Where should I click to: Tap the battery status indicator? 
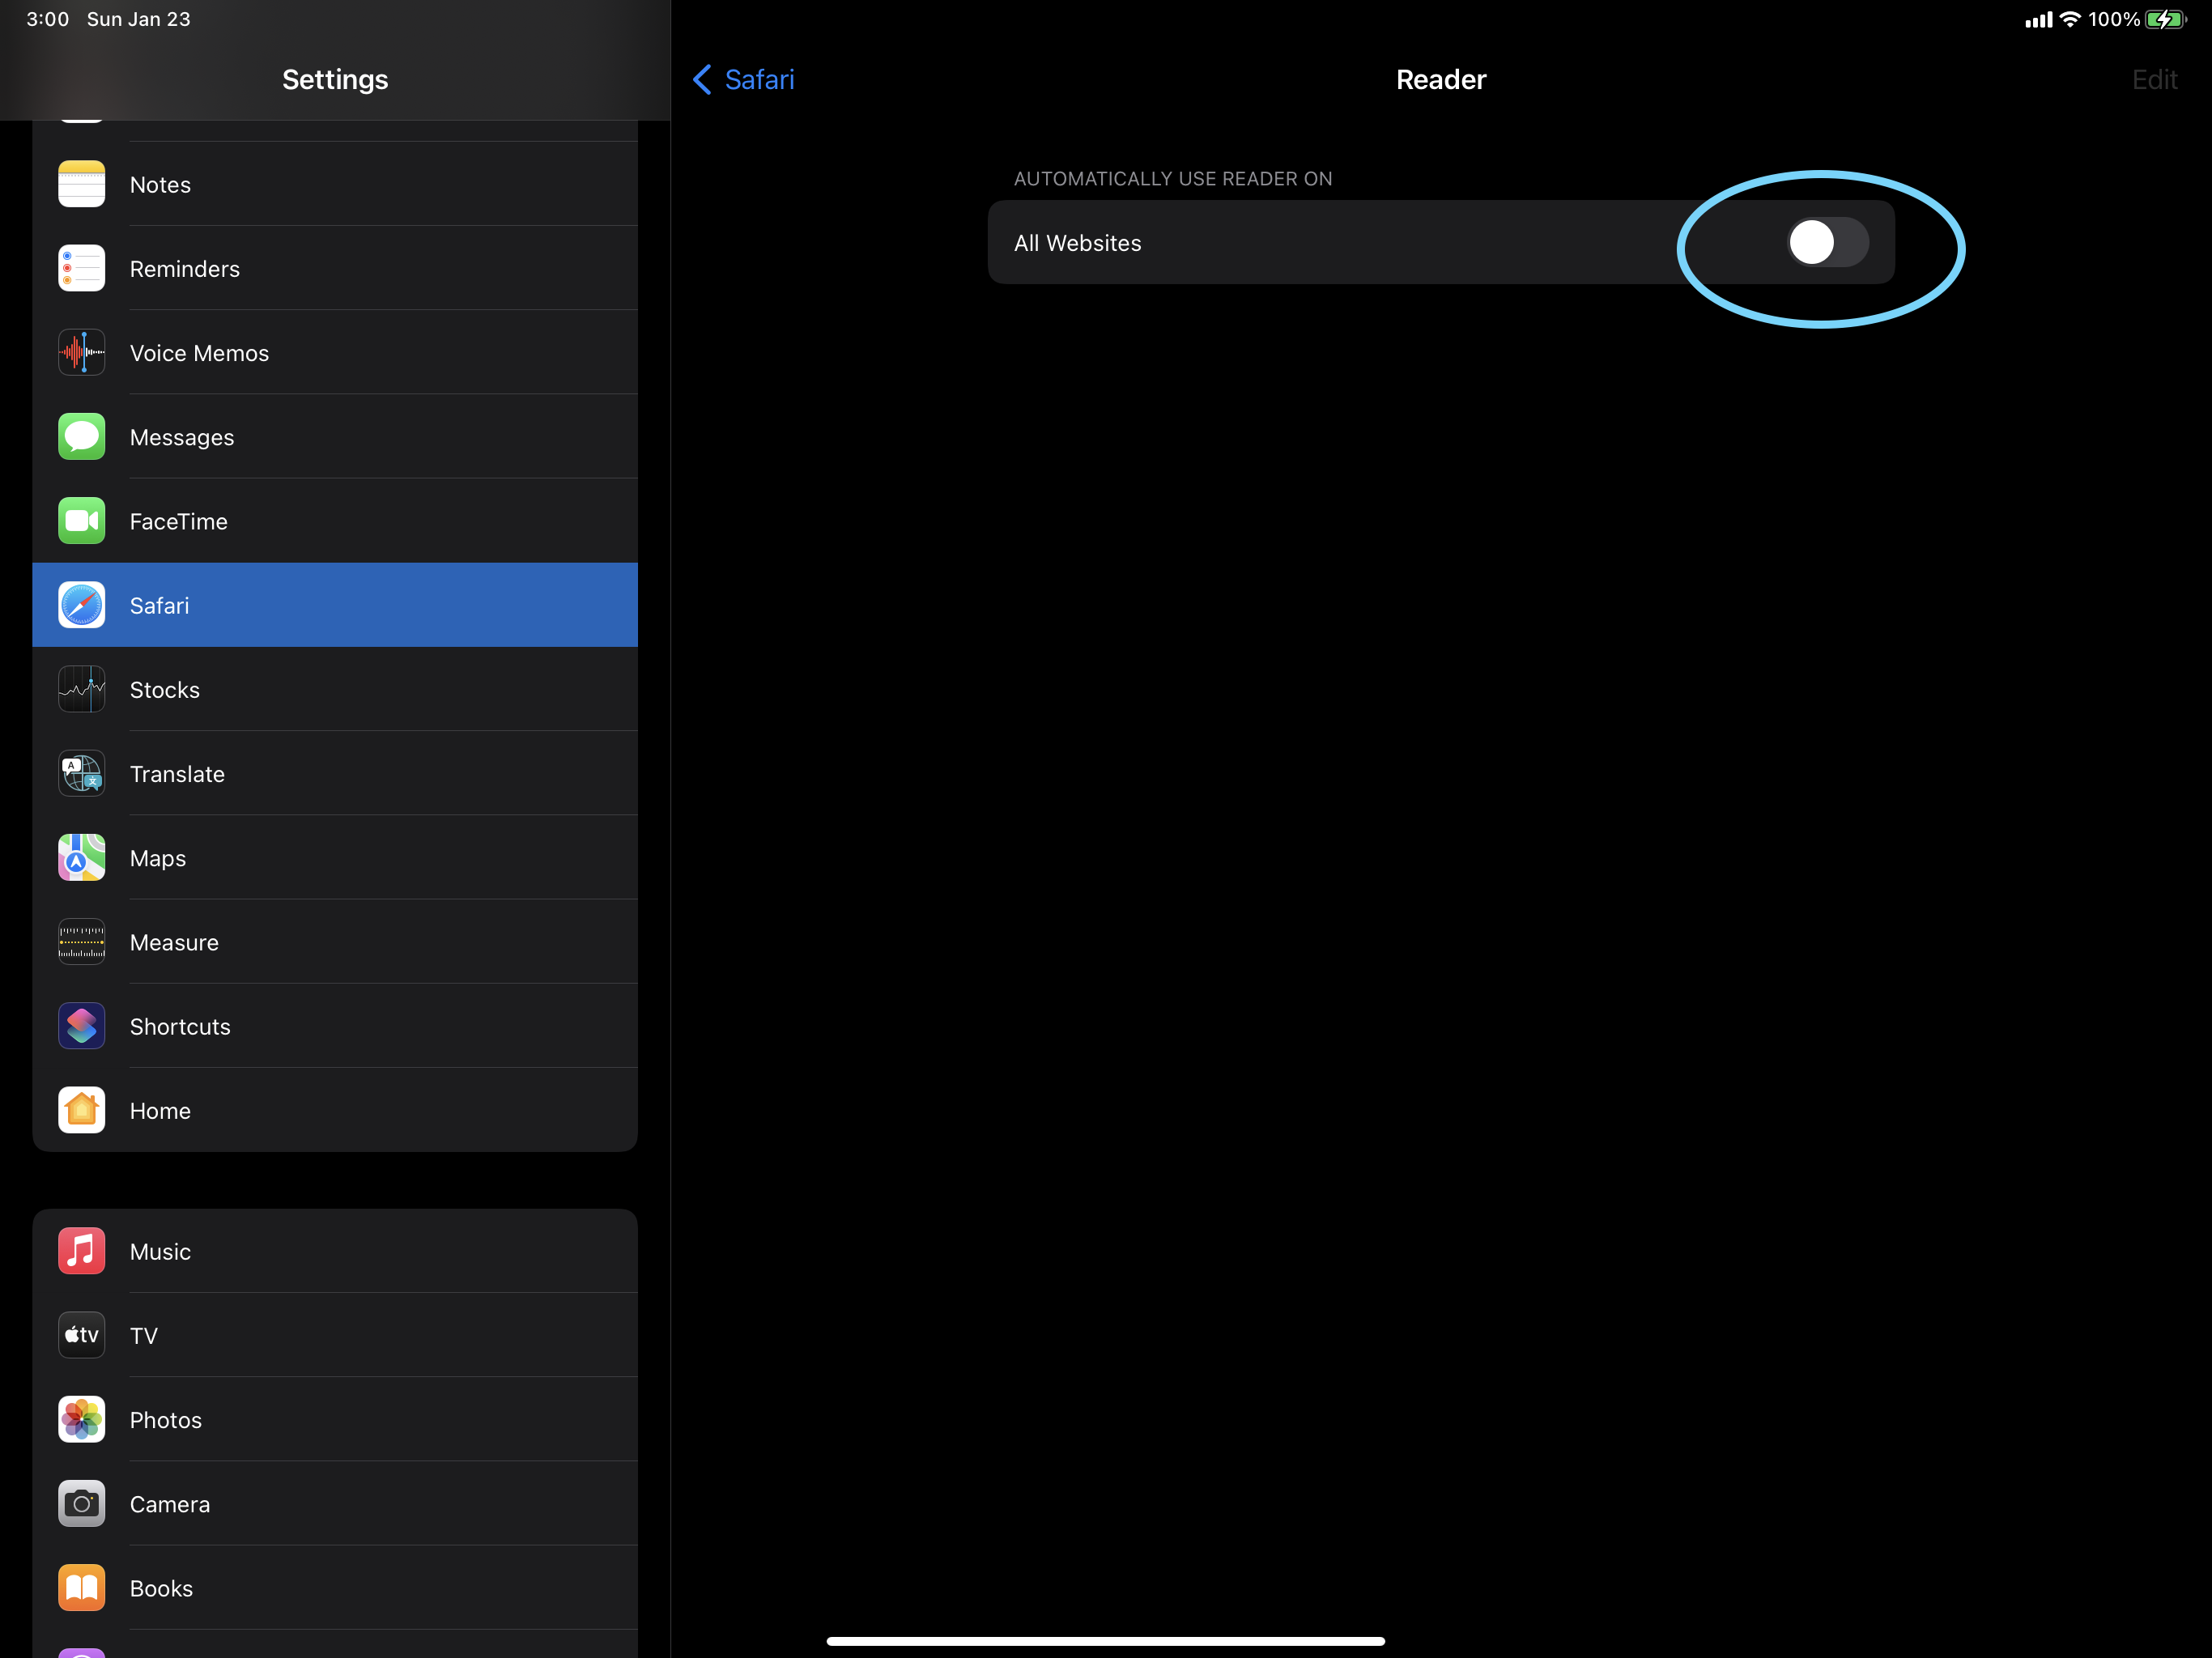[x=2165, y=19]
